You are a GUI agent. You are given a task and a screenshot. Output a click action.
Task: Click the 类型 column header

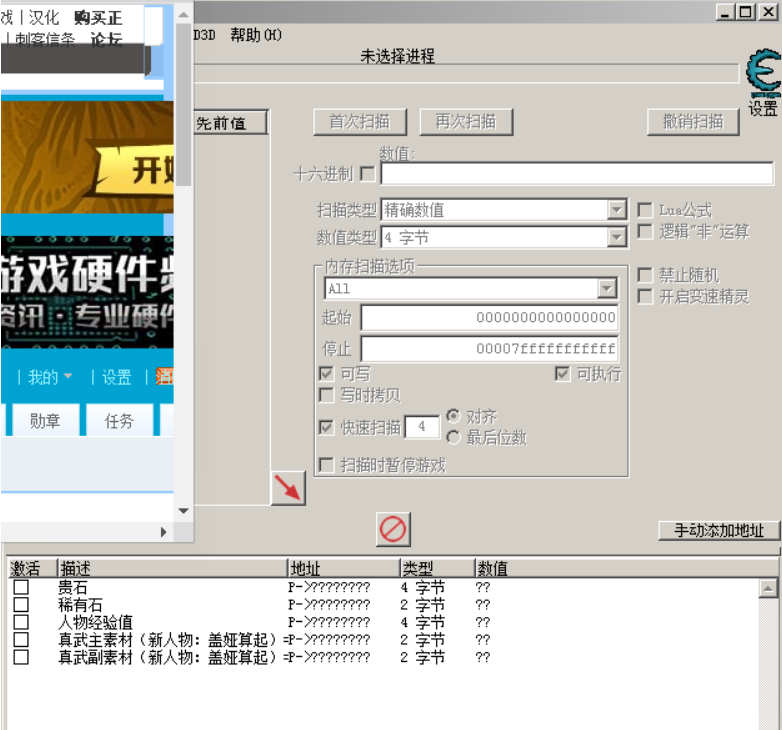437,568
